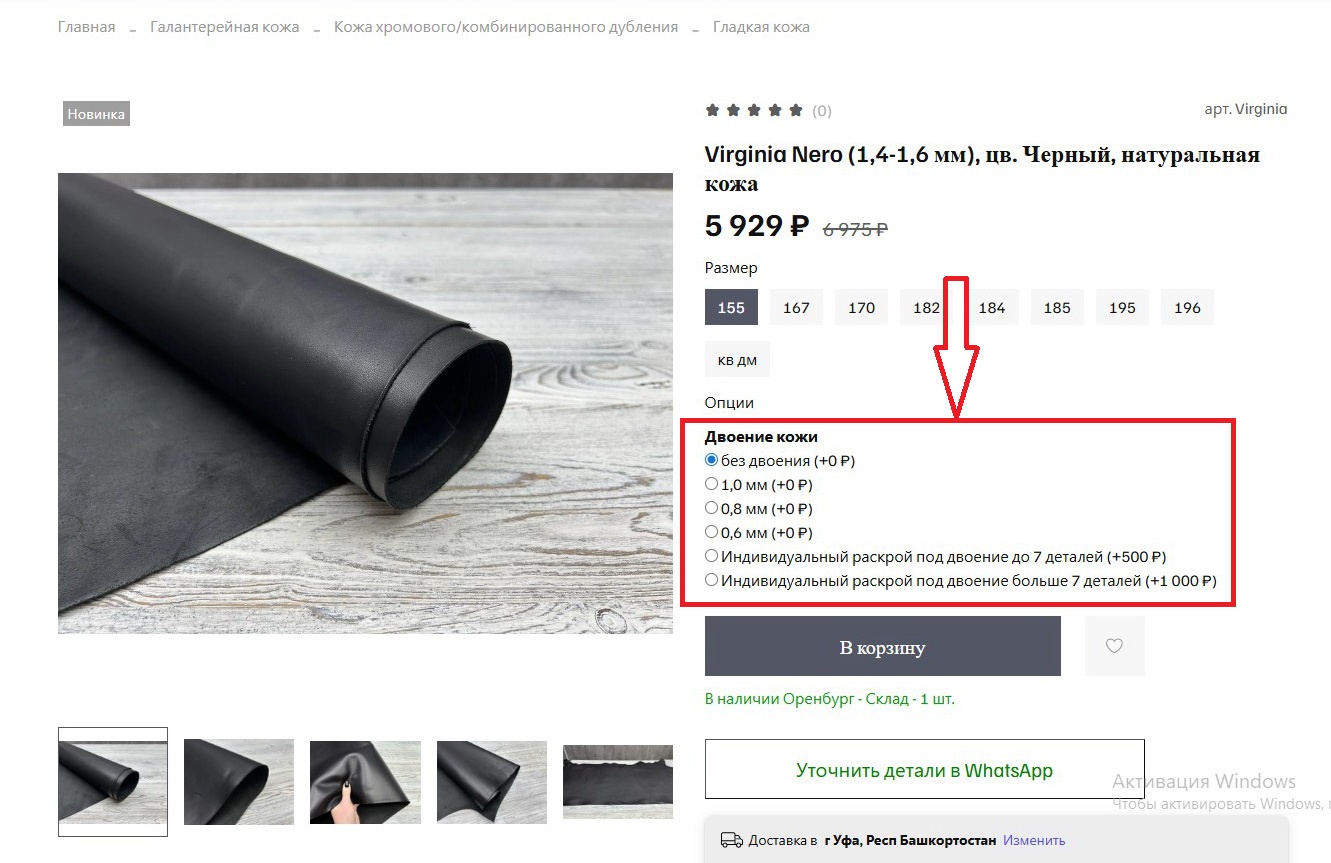Choose size 185
This screenshot has height=863, width=1331.
1057,308
